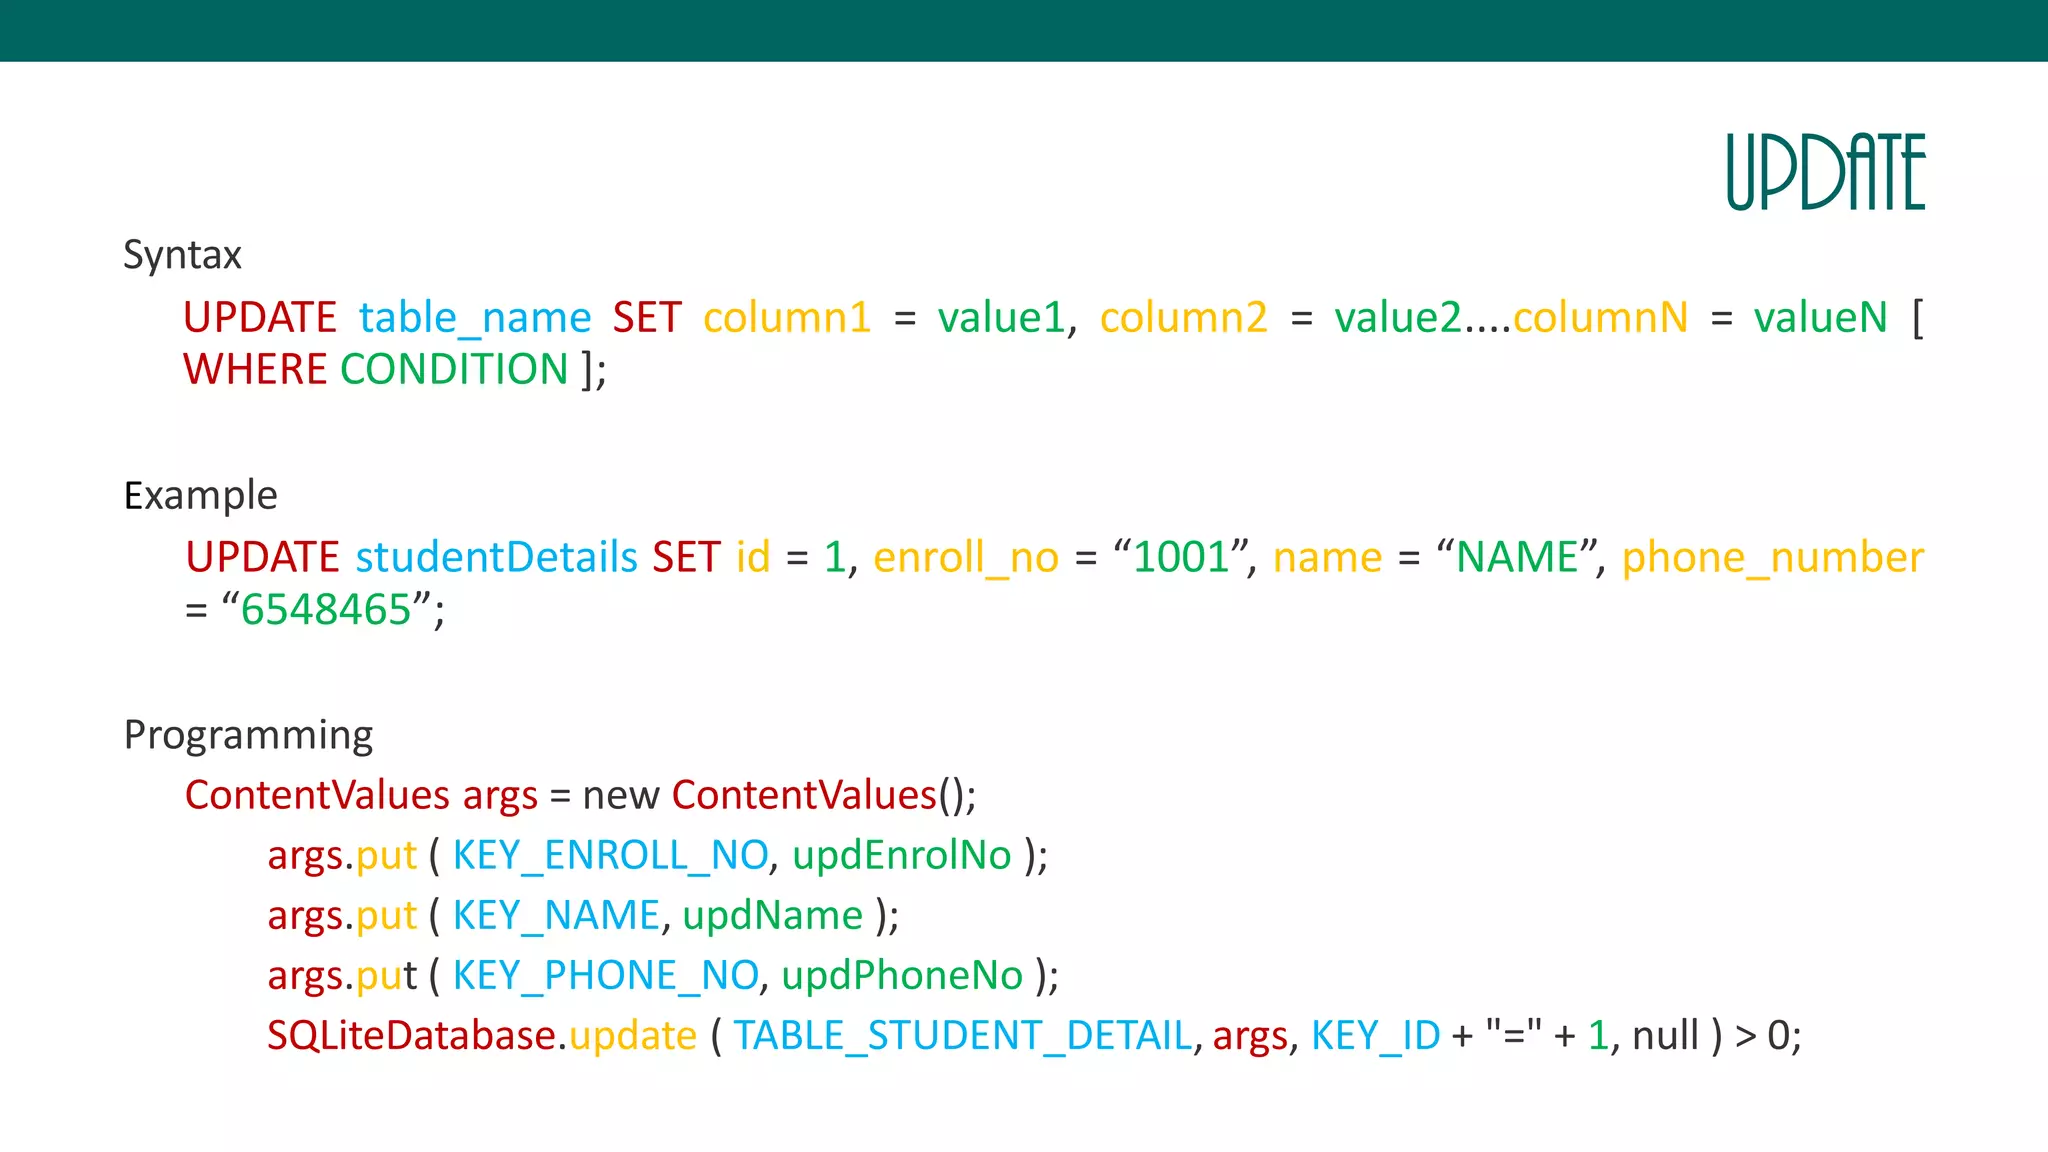The width and height of the screenshot is (2048, 1152).
Task: Click 'SQLiteDatabase' in the code
Action: coord(411,1035)
